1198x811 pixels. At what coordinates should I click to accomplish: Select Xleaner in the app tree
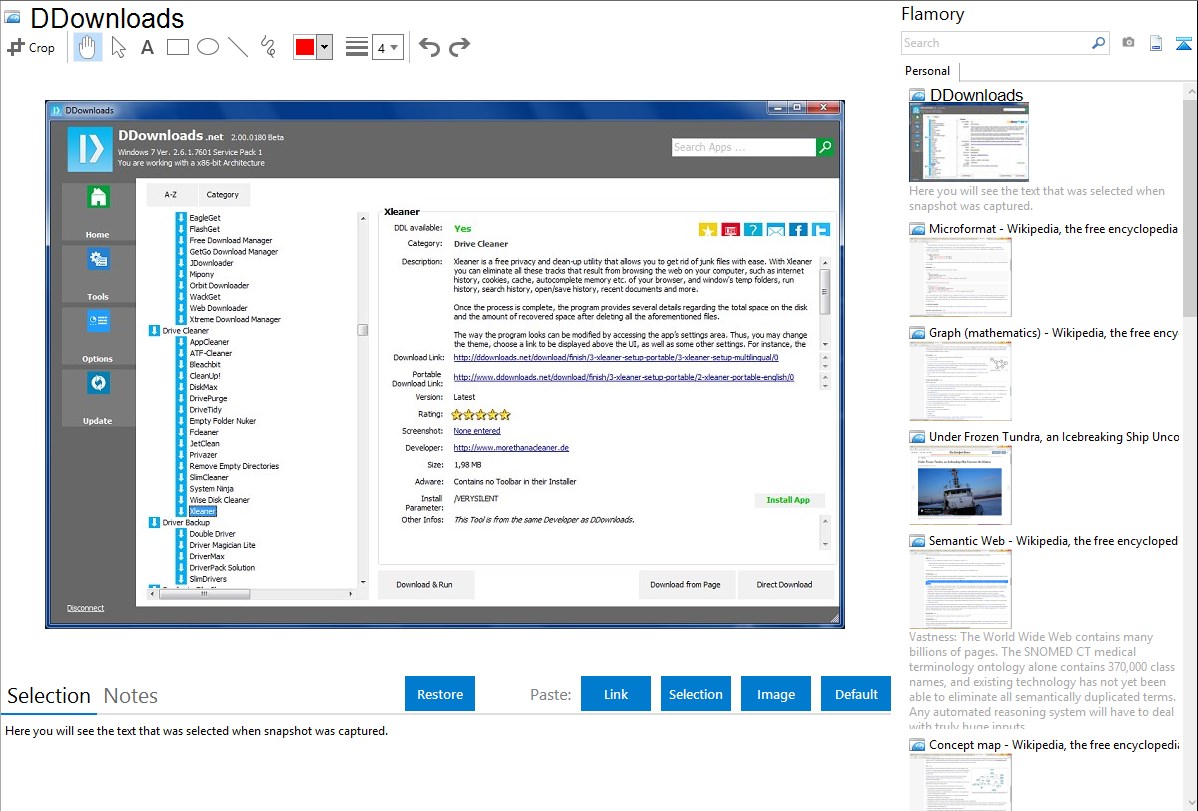pos(202,511)
